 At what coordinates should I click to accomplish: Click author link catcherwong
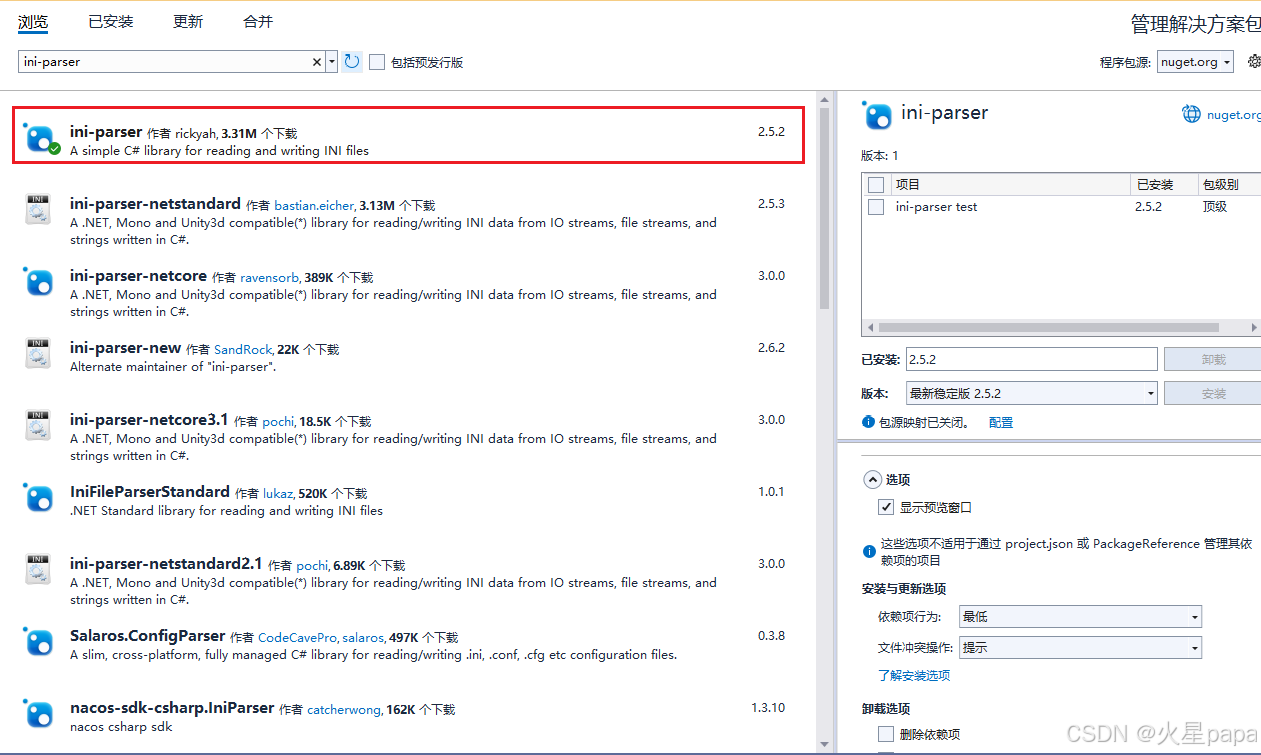[344, 710]
